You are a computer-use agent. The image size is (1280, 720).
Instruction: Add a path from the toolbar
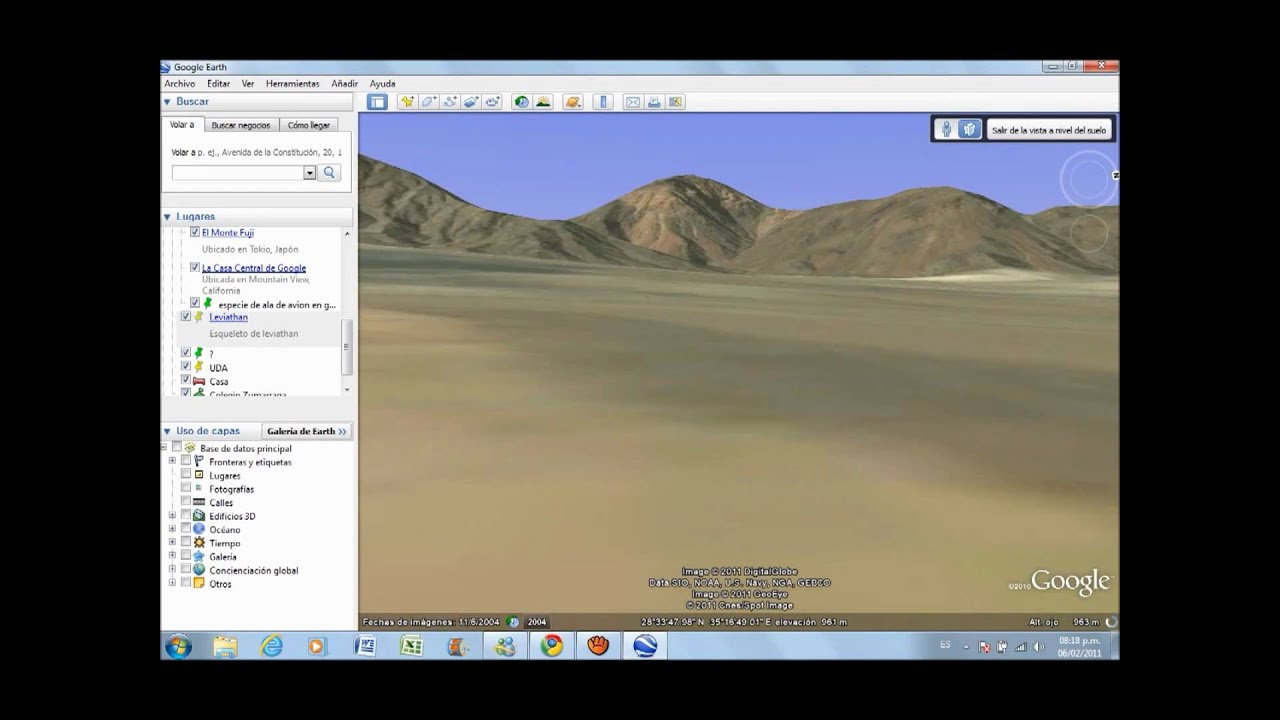click(x=451, y=102)
